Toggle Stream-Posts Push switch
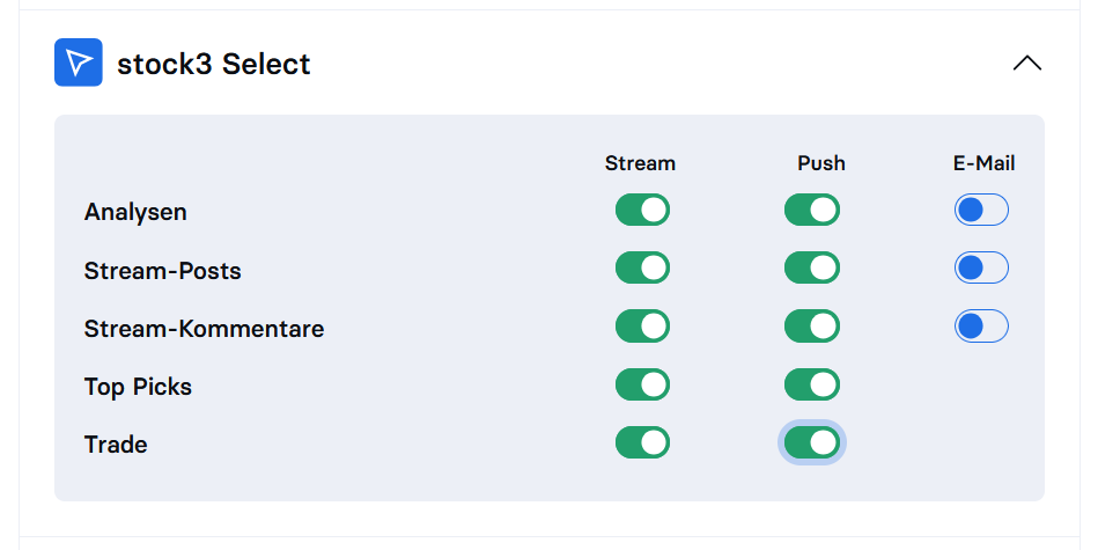This screenshot has width=1098, height=550. pyautogui.click(x=812, y=268)
